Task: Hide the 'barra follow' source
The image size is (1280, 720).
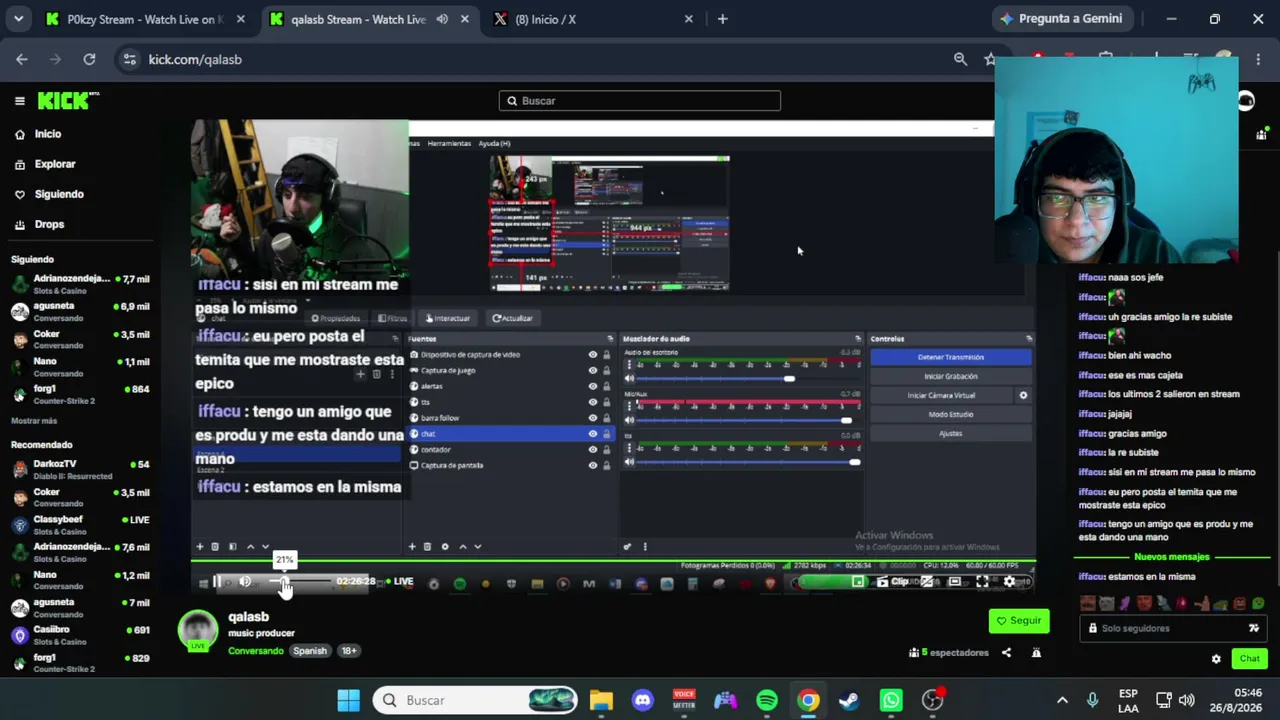Action: coord(593,418)
